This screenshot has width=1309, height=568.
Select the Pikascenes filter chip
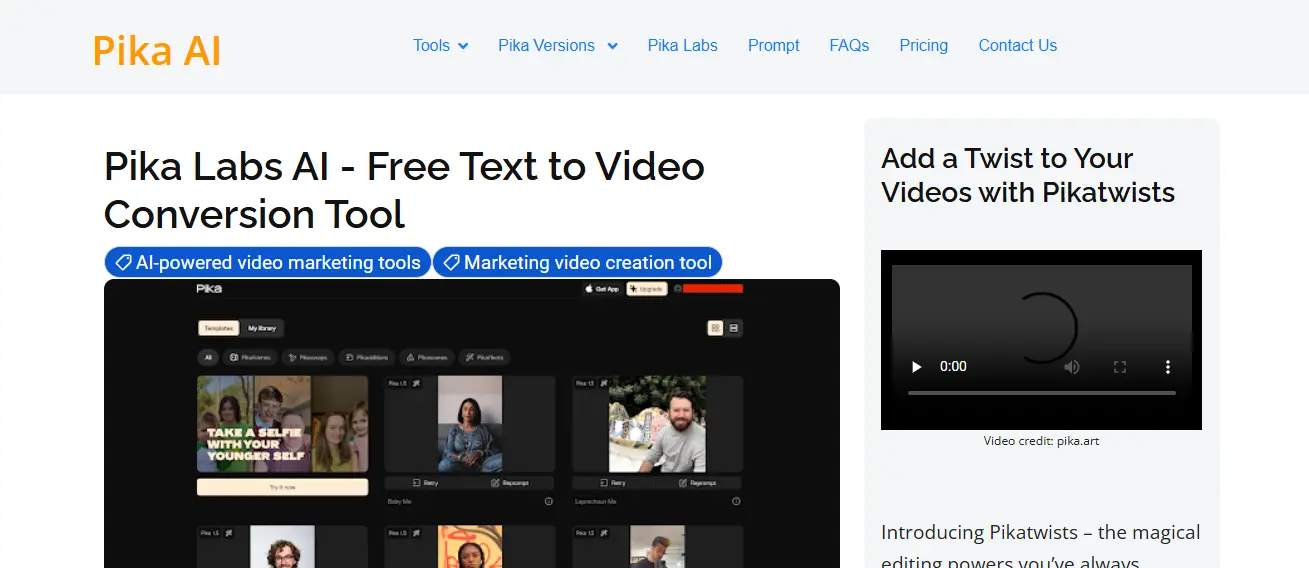(427, 357)
